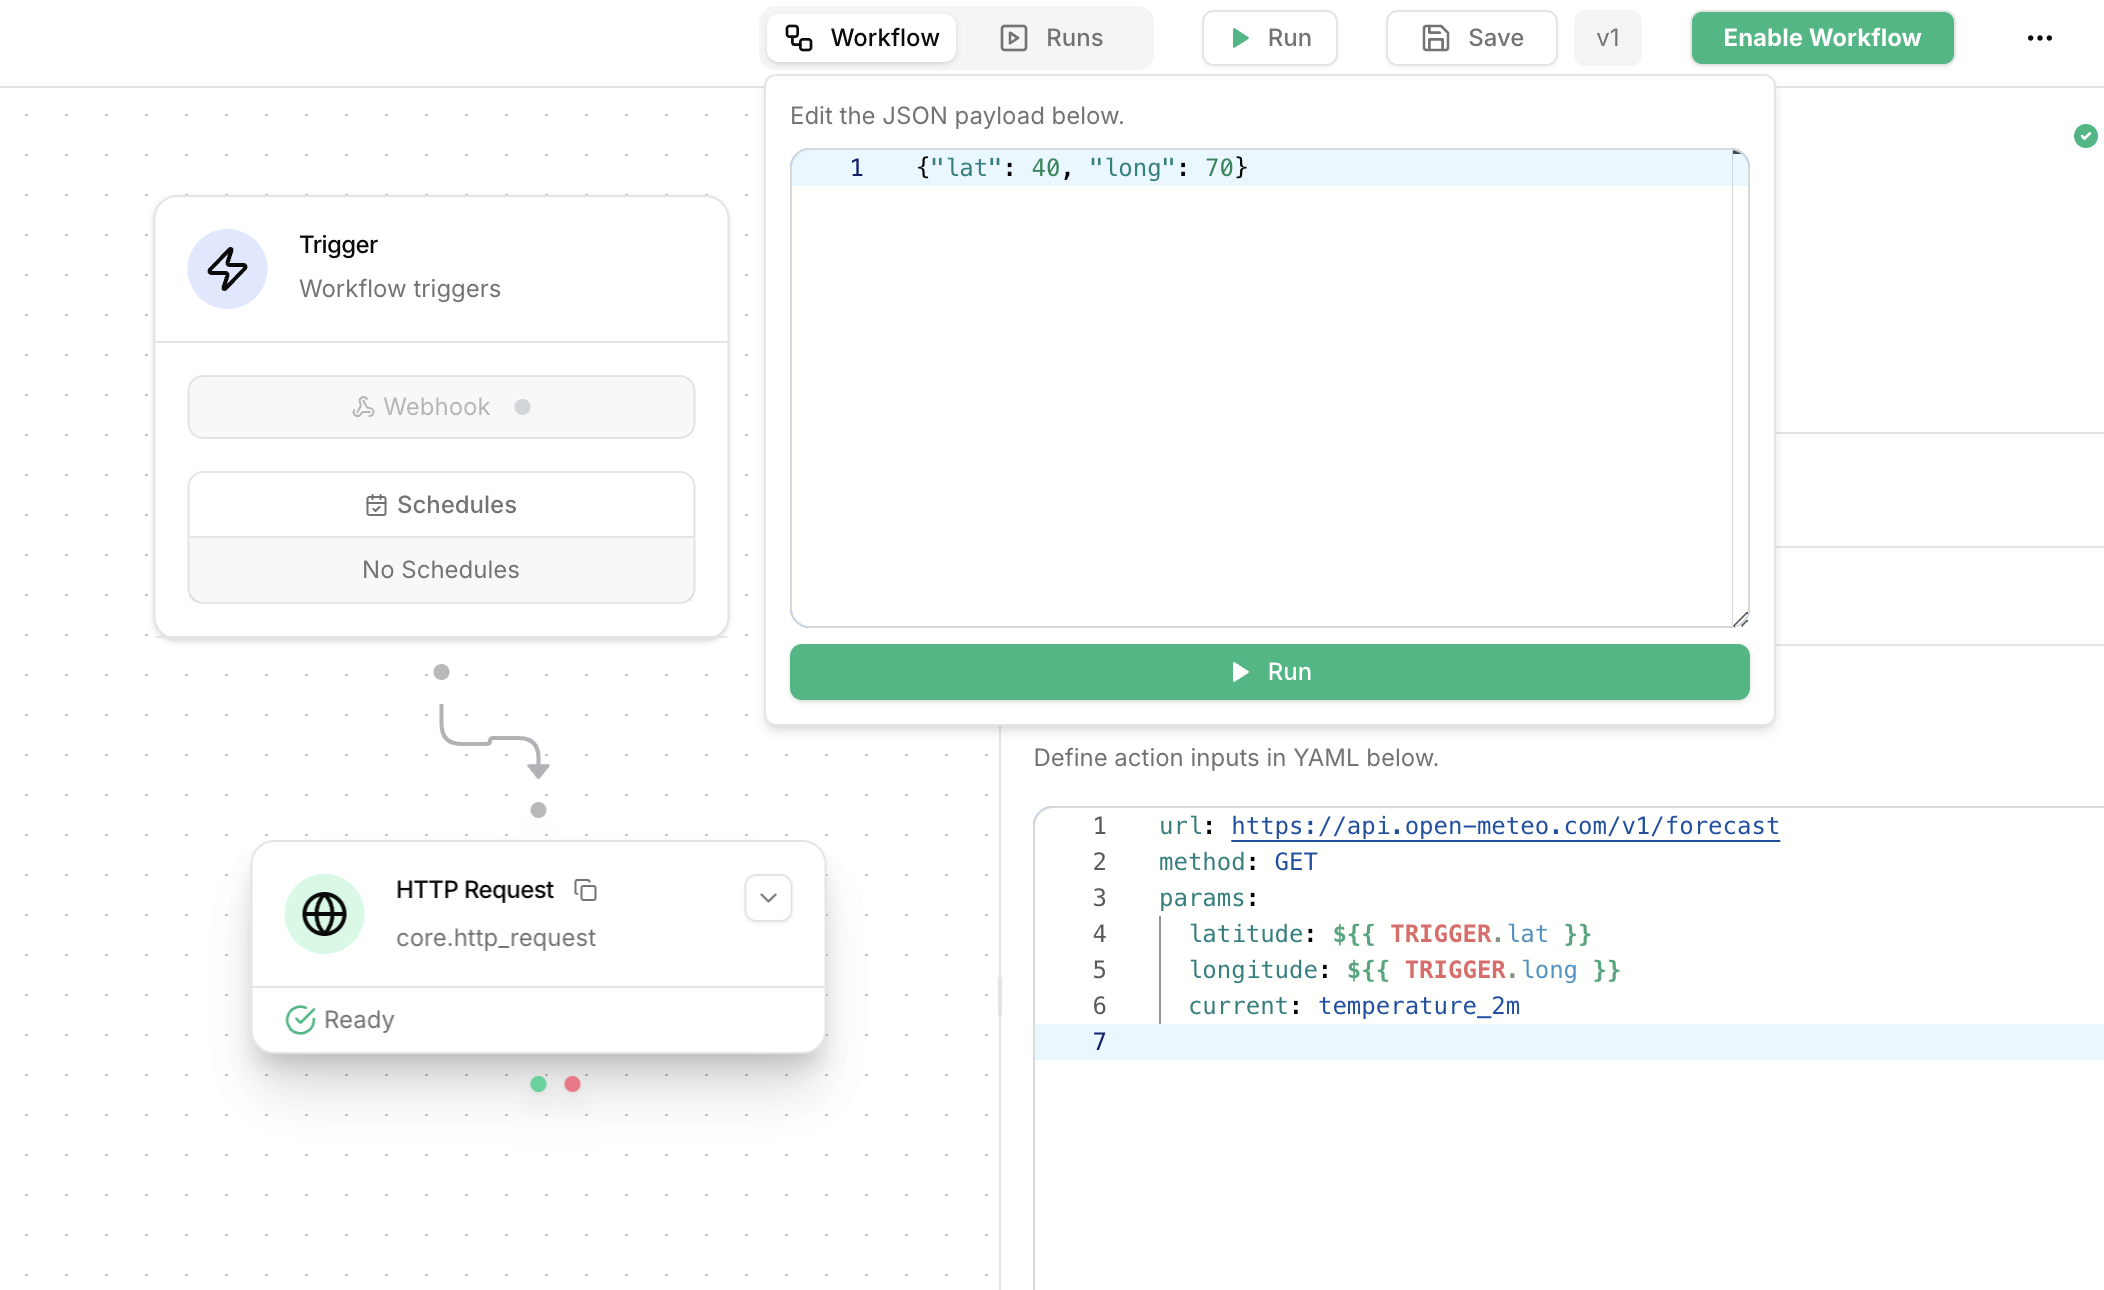Click 'method: GET' line in YAML editor
2104x1290 pixels.
point(1238,862)
